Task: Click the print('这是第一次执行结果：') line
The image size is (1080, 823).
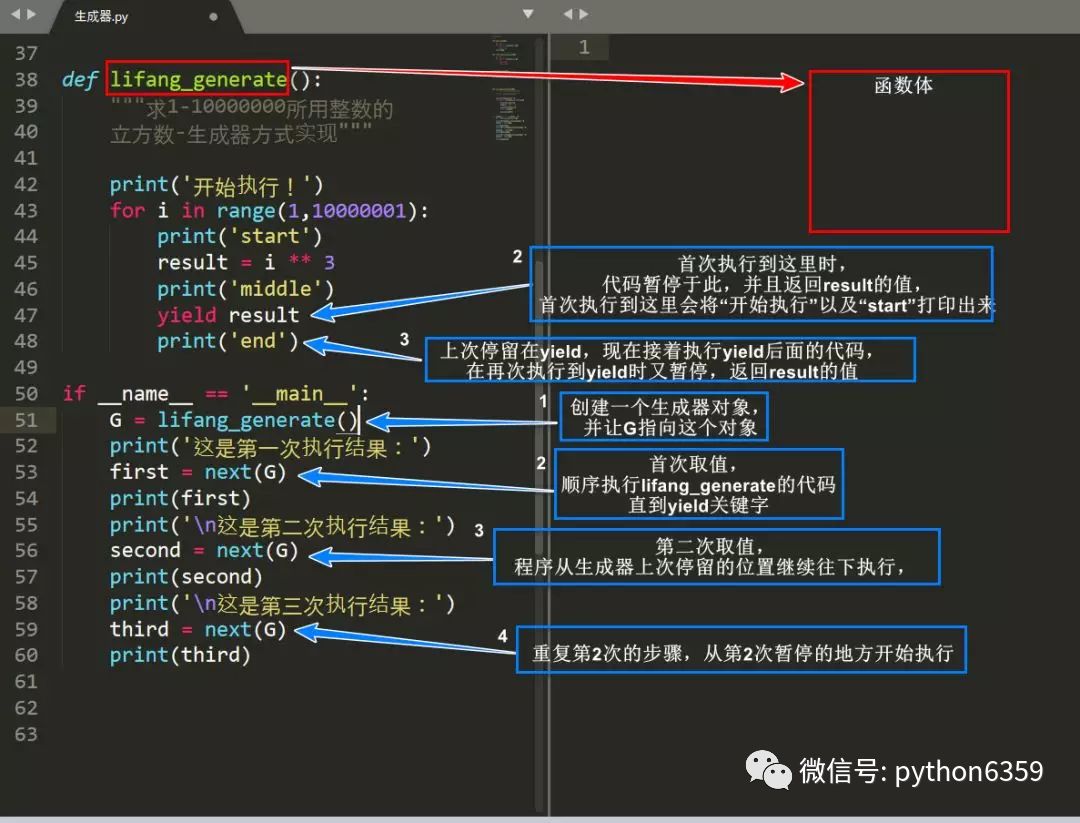Action: tap(270, 446)
